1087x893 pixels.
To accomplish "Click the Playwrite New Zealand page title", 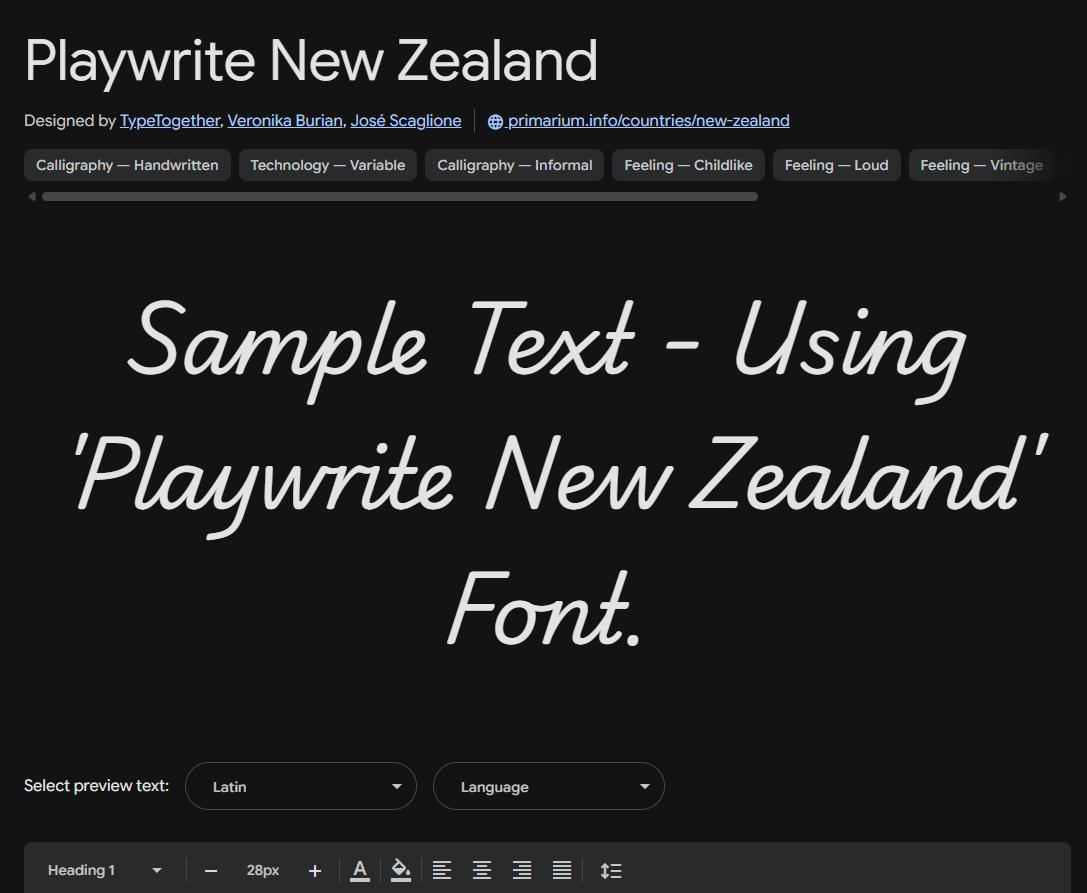I will [x=311, y=62].
